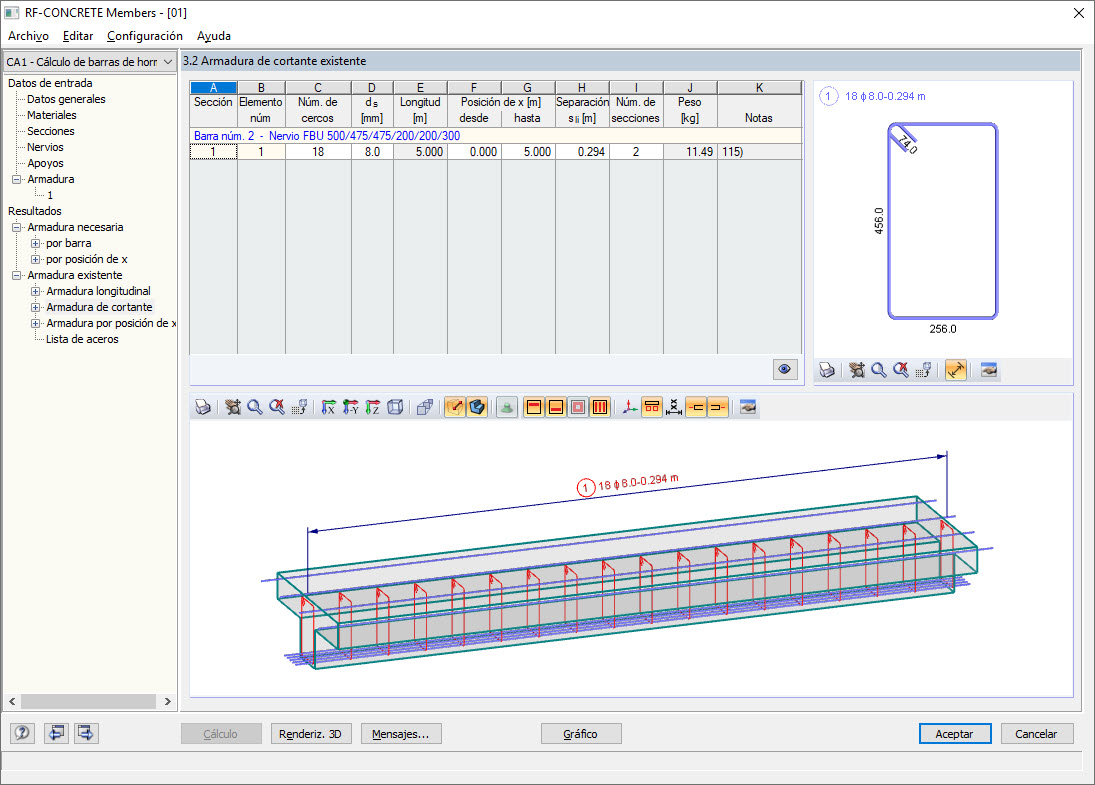This screenshot has height=785, width=1095.
Task: Open the Archivo menu
Action: (29, 36)
